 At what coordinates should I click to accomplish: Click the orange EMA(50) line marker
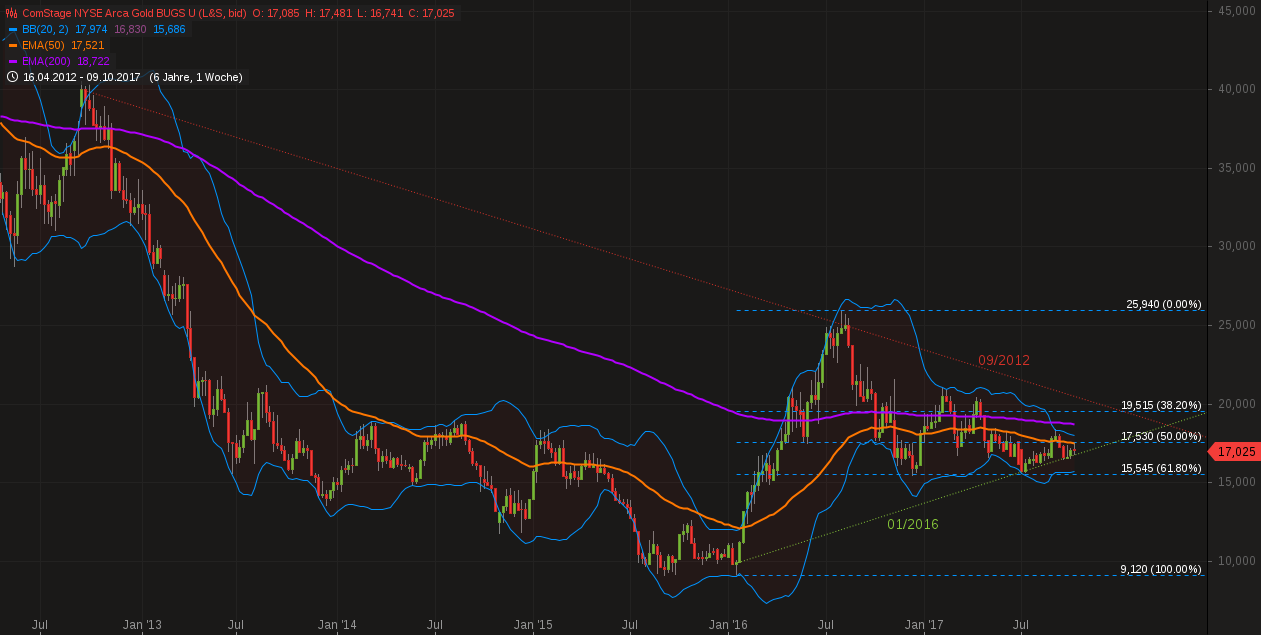(x=12, y=44)
